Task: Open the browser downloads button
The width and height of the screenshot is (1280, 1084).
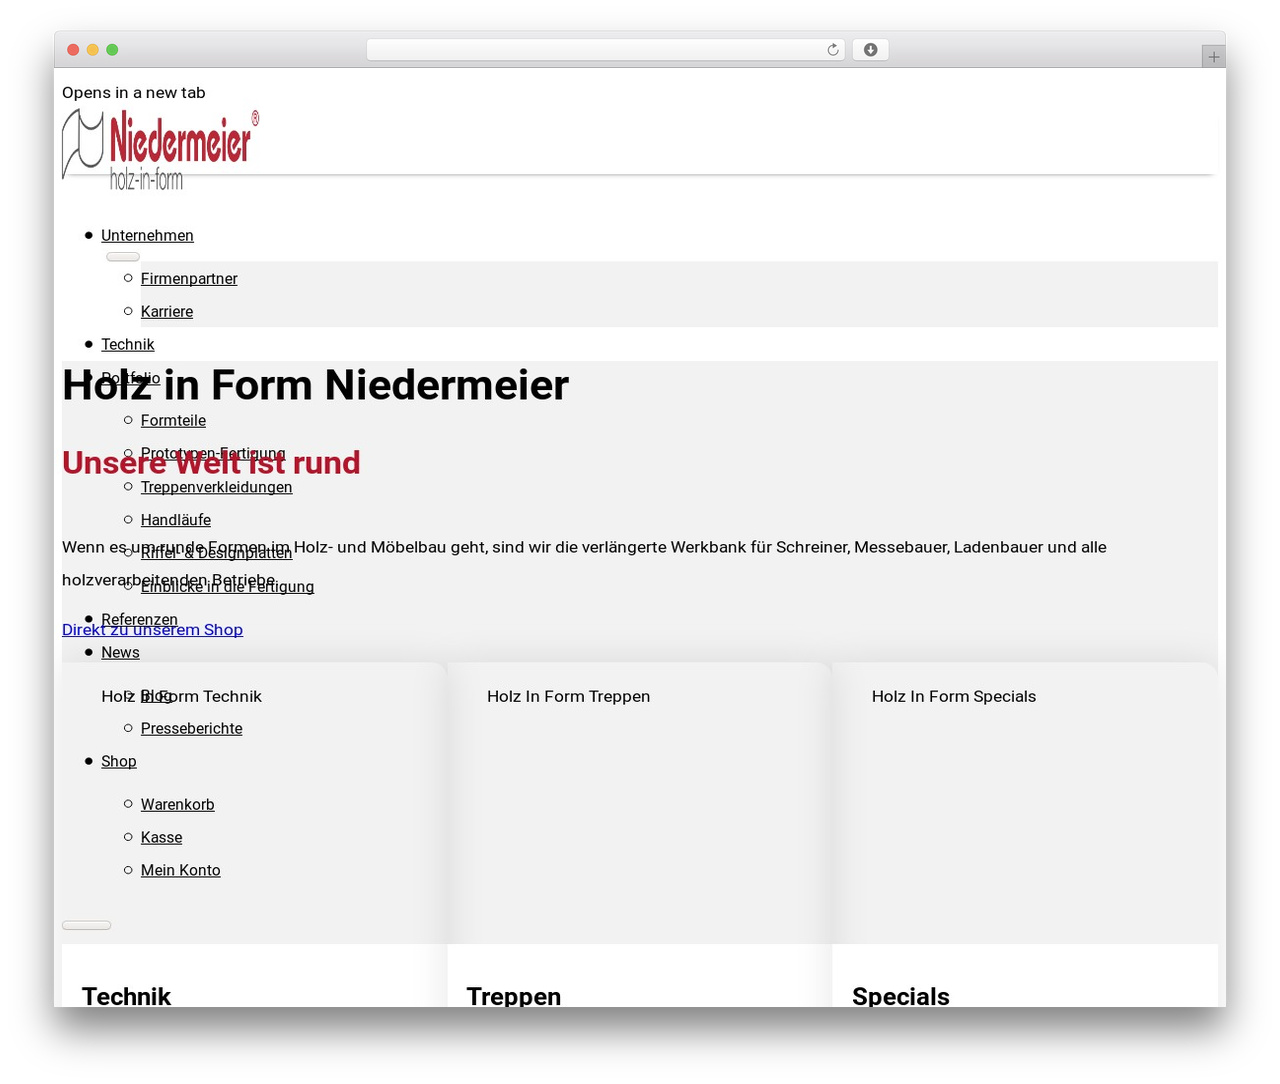Action: click(870, 50)
